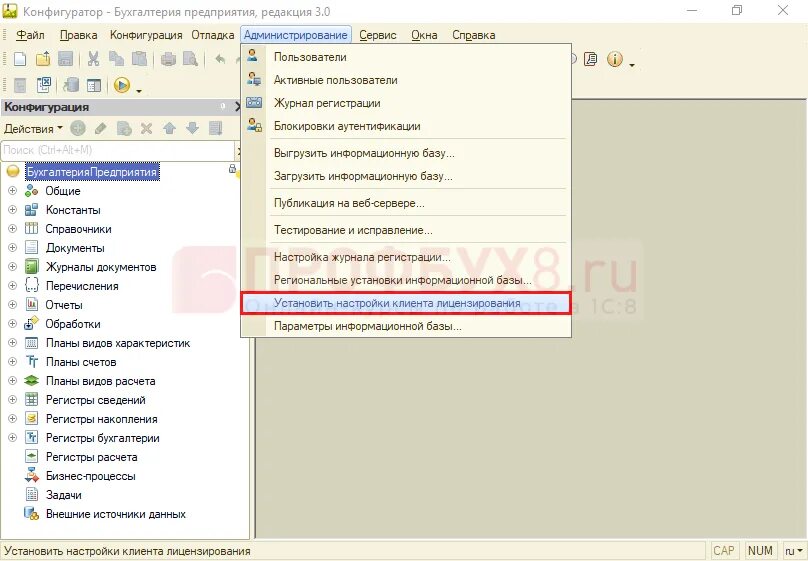Select Выгрузить информационную базу…
The width and height of the screenshot is (808, 561).
[x=406, y=153]
